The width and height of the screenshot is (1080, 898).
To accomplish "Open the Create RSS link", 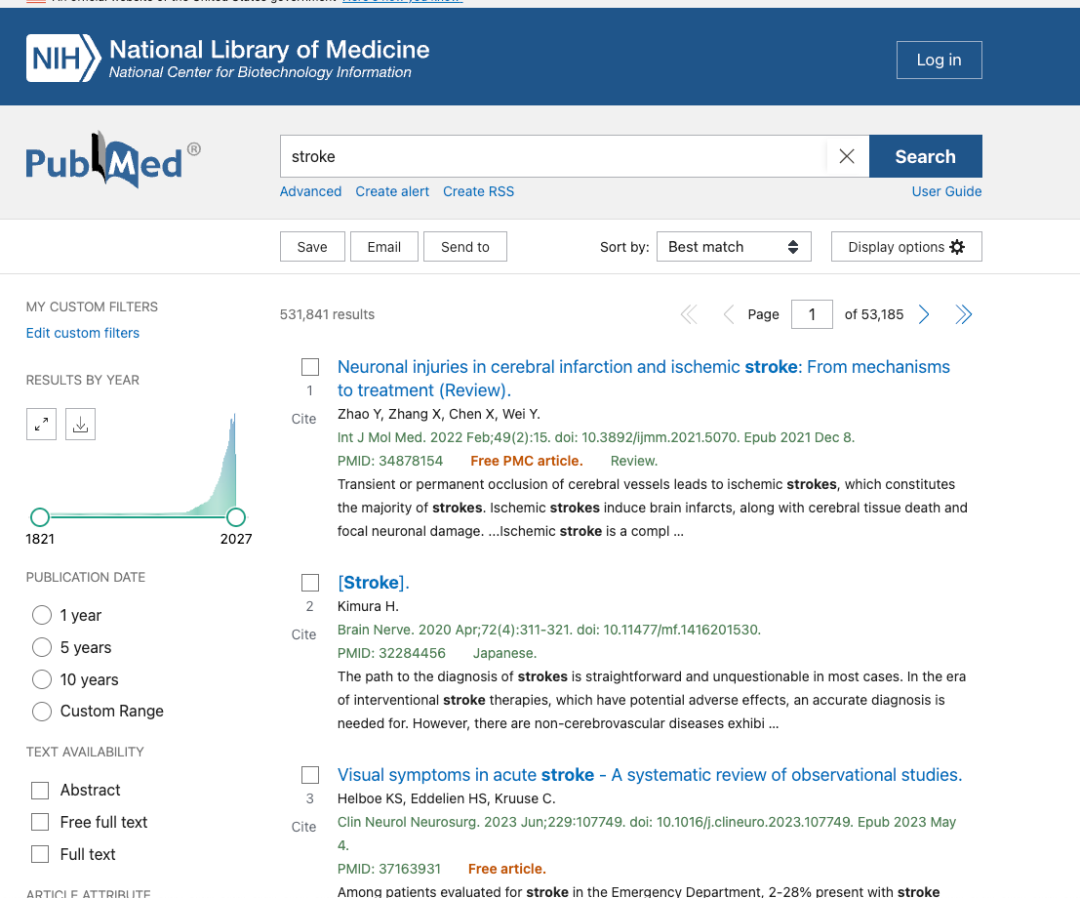I will pos(479,191).
